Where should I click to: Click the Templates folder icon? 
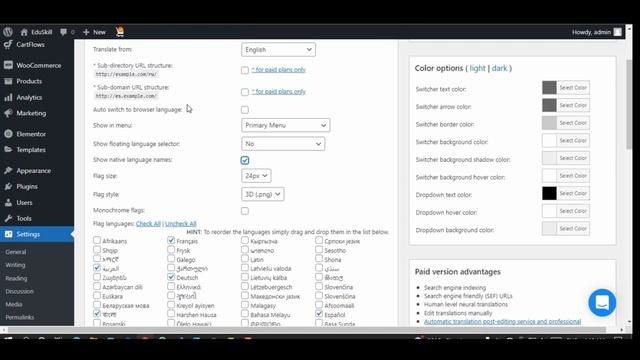[x=8, y=150]
